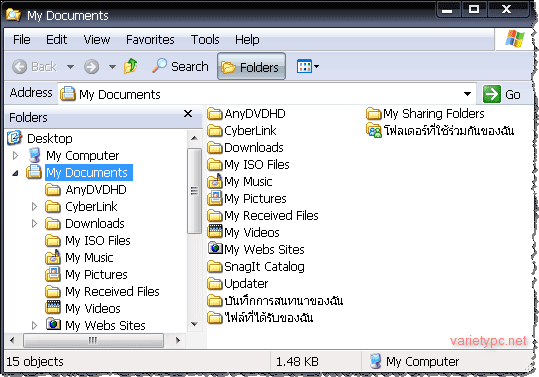Click the horizontal scrollbar thumb in Folders

[x=93, y=341]
